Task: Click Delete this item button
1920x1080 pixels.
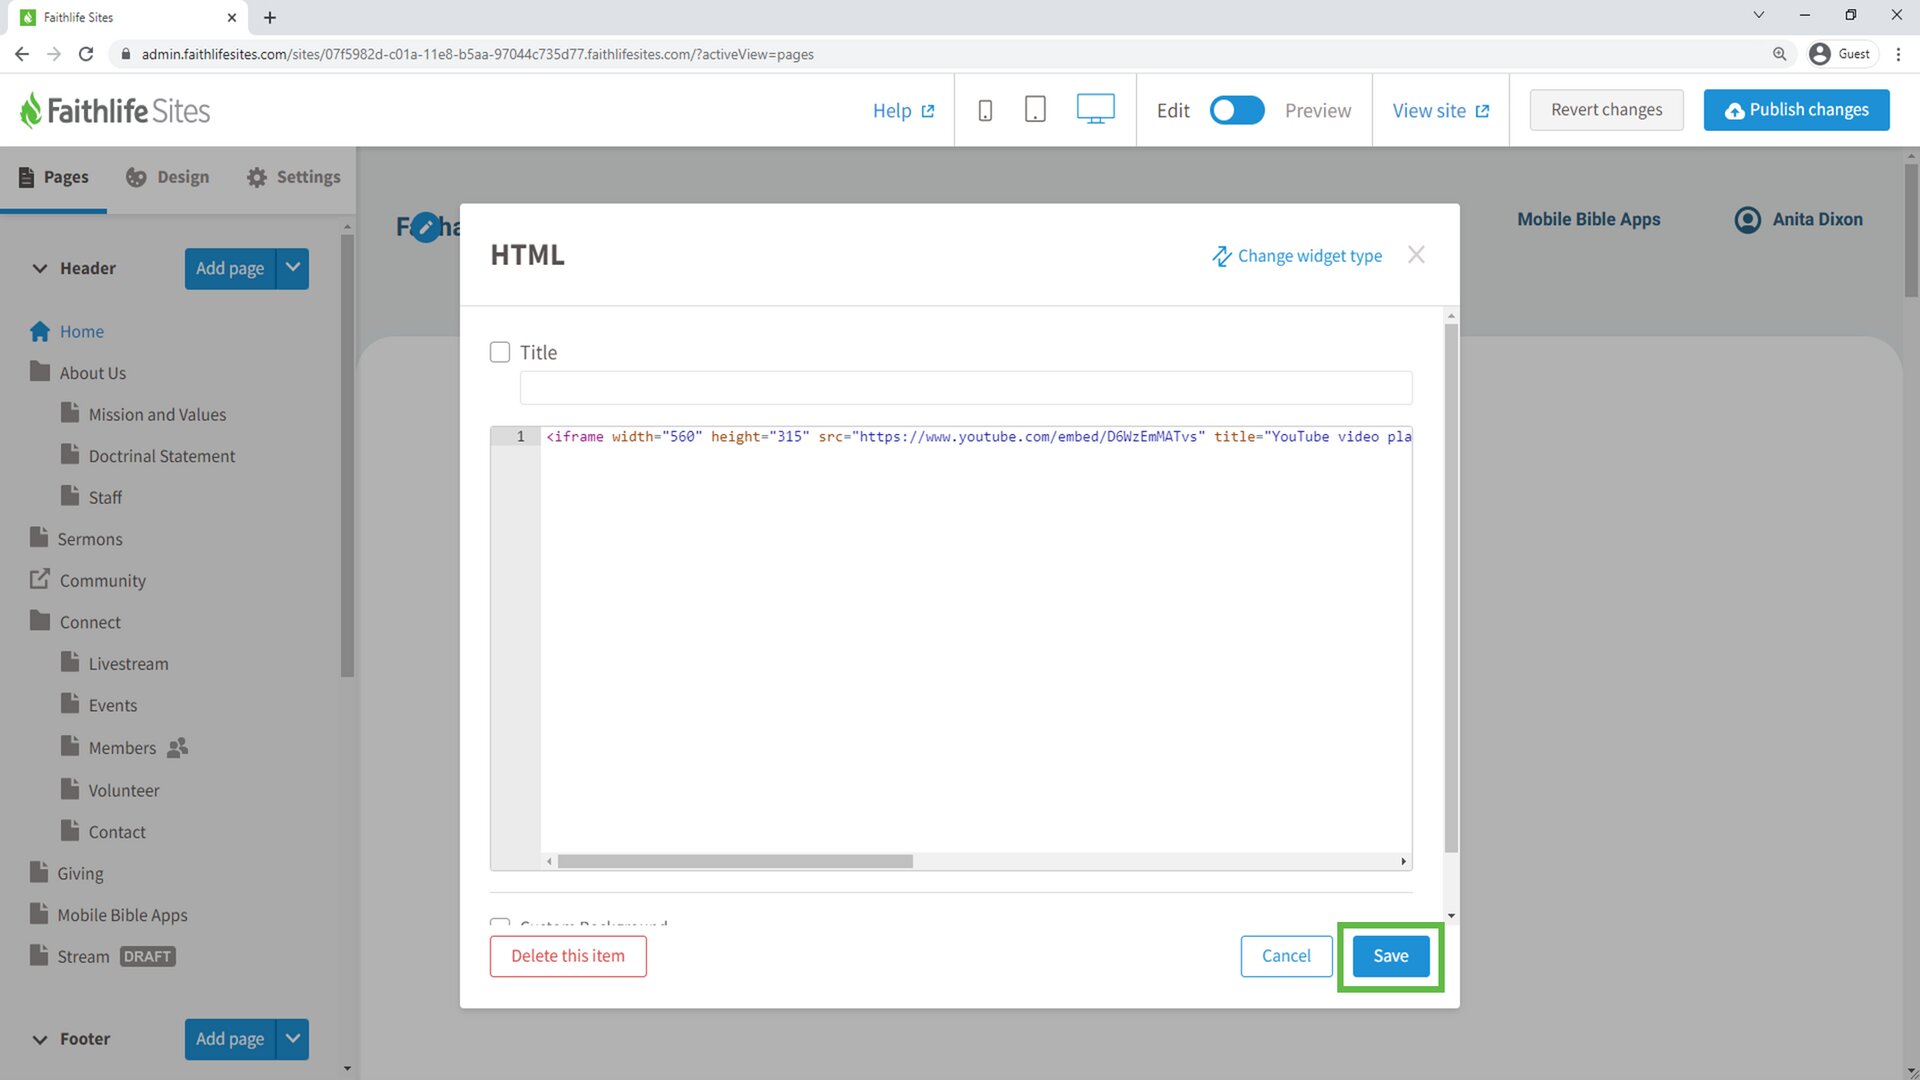Action: tap(568, 956)
